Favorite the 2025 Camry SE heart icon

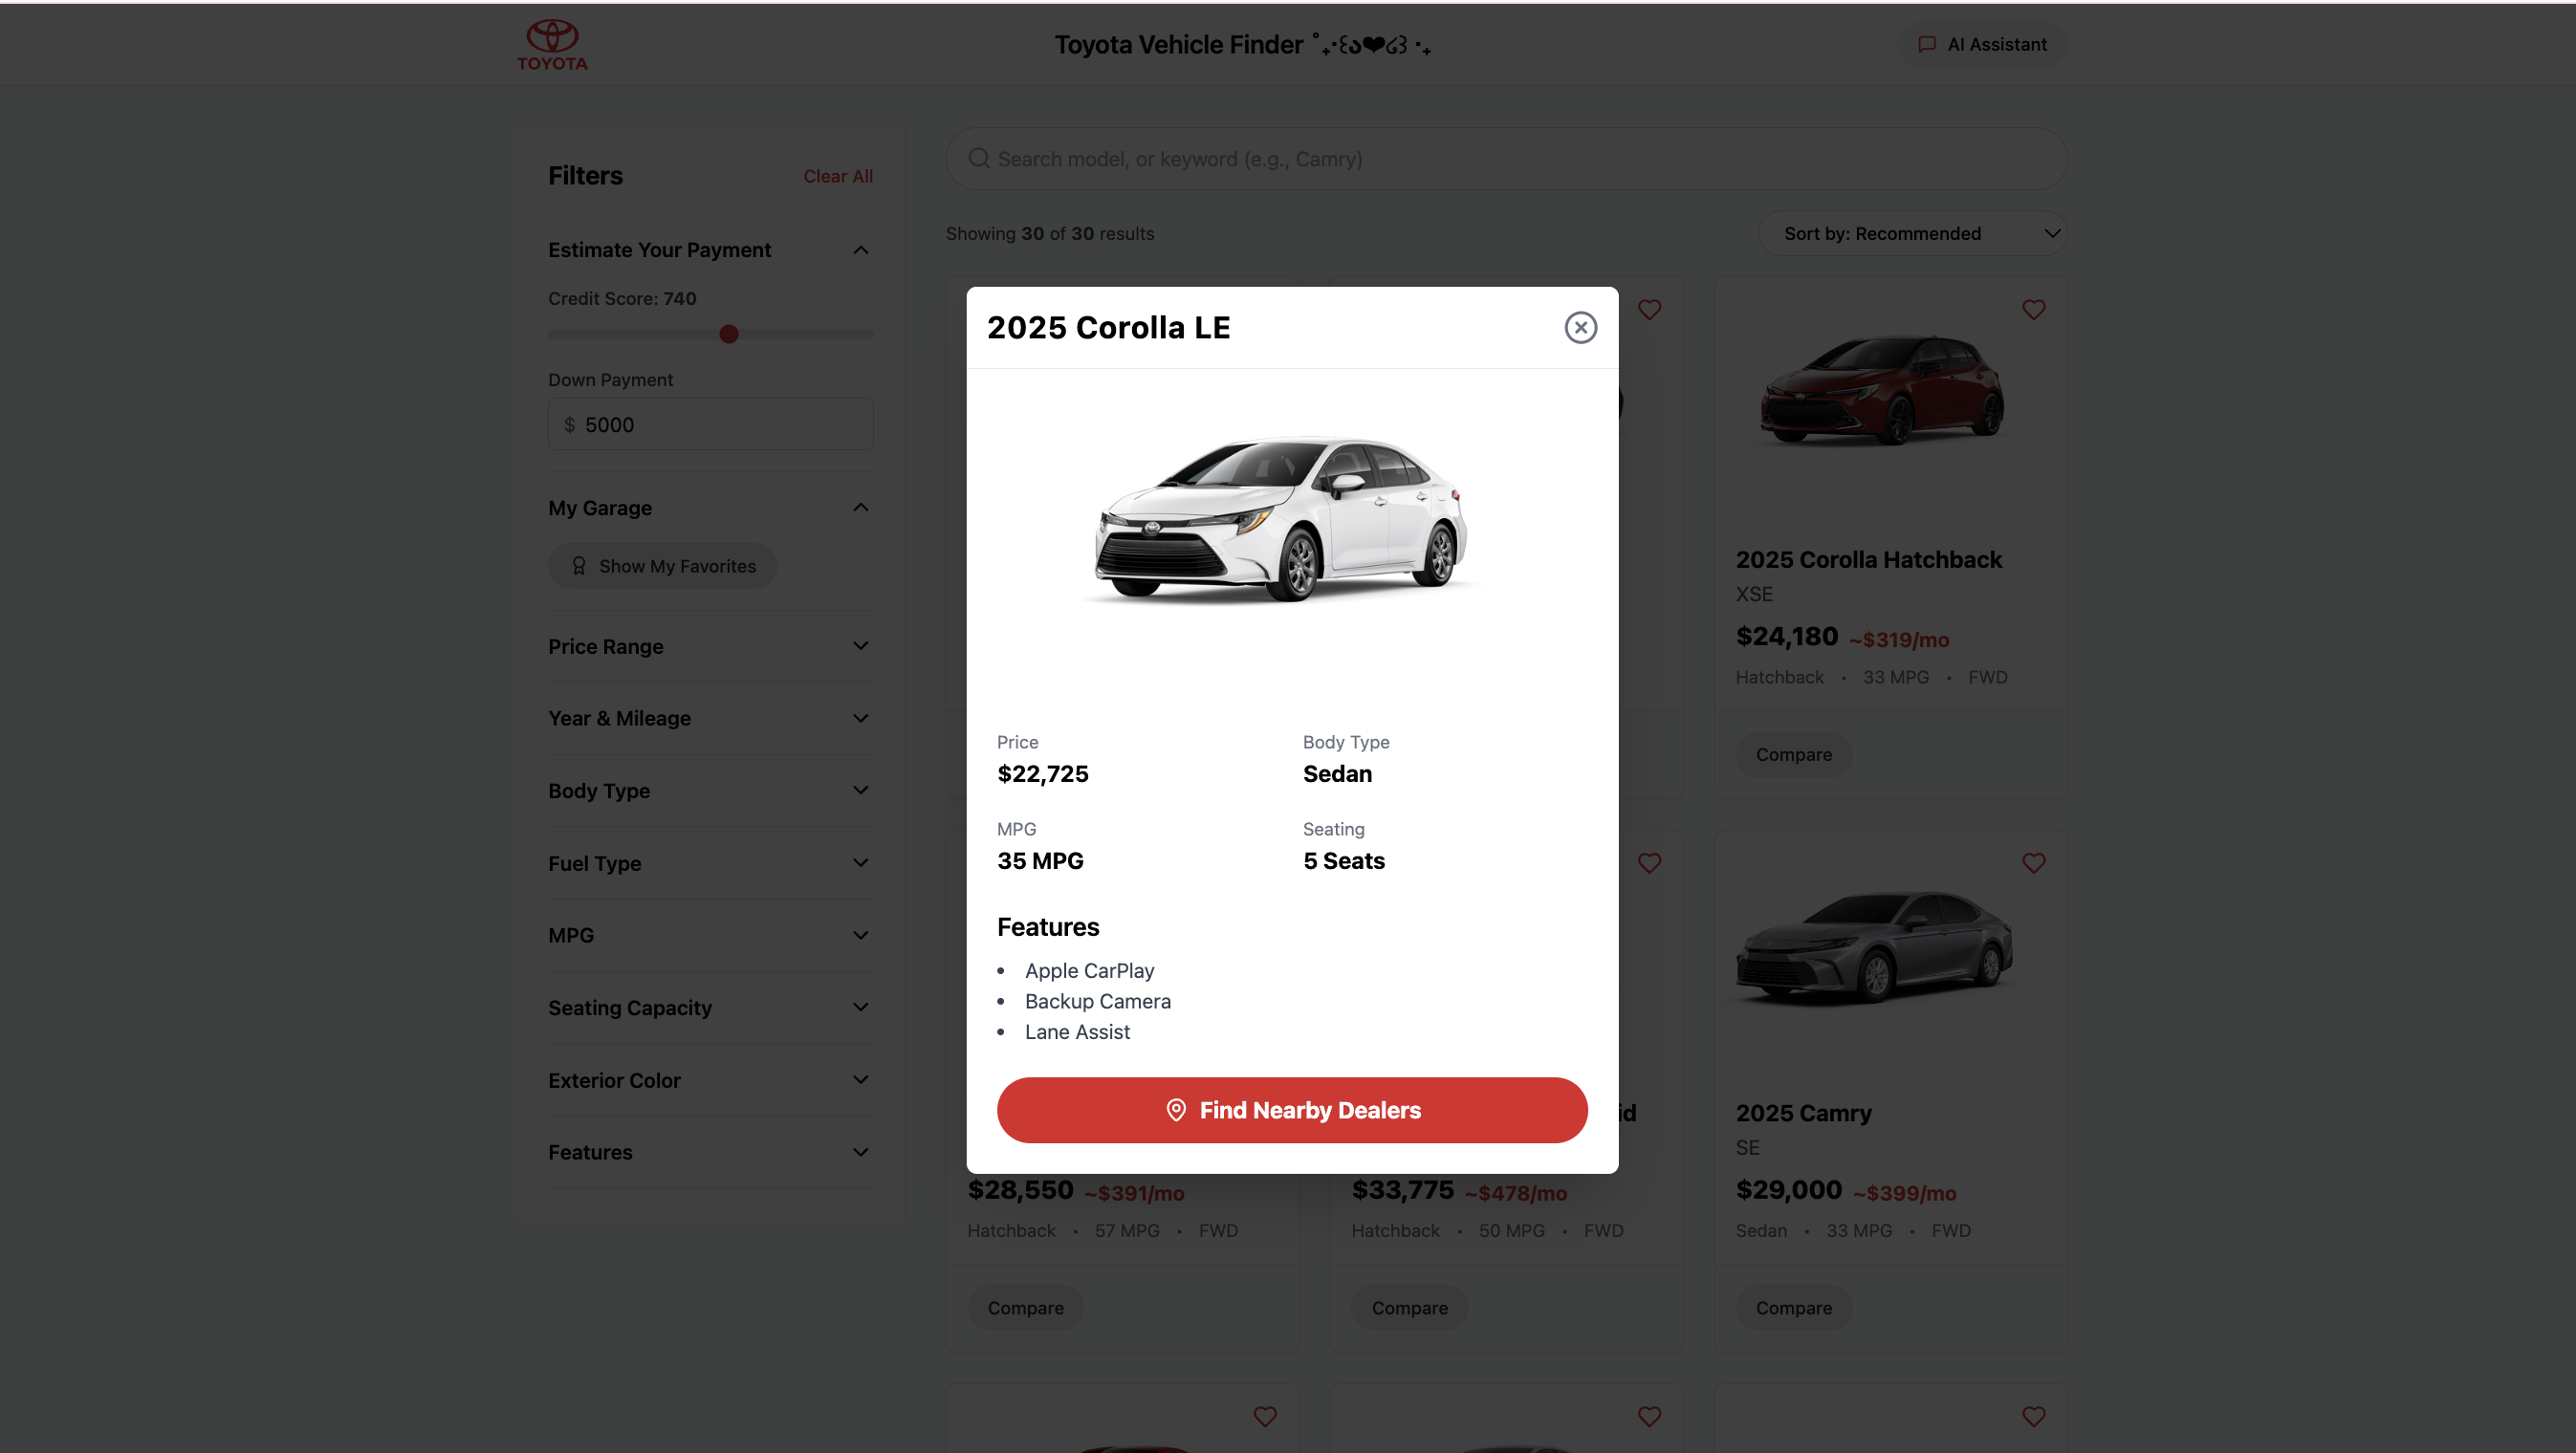coord(2033,863)
